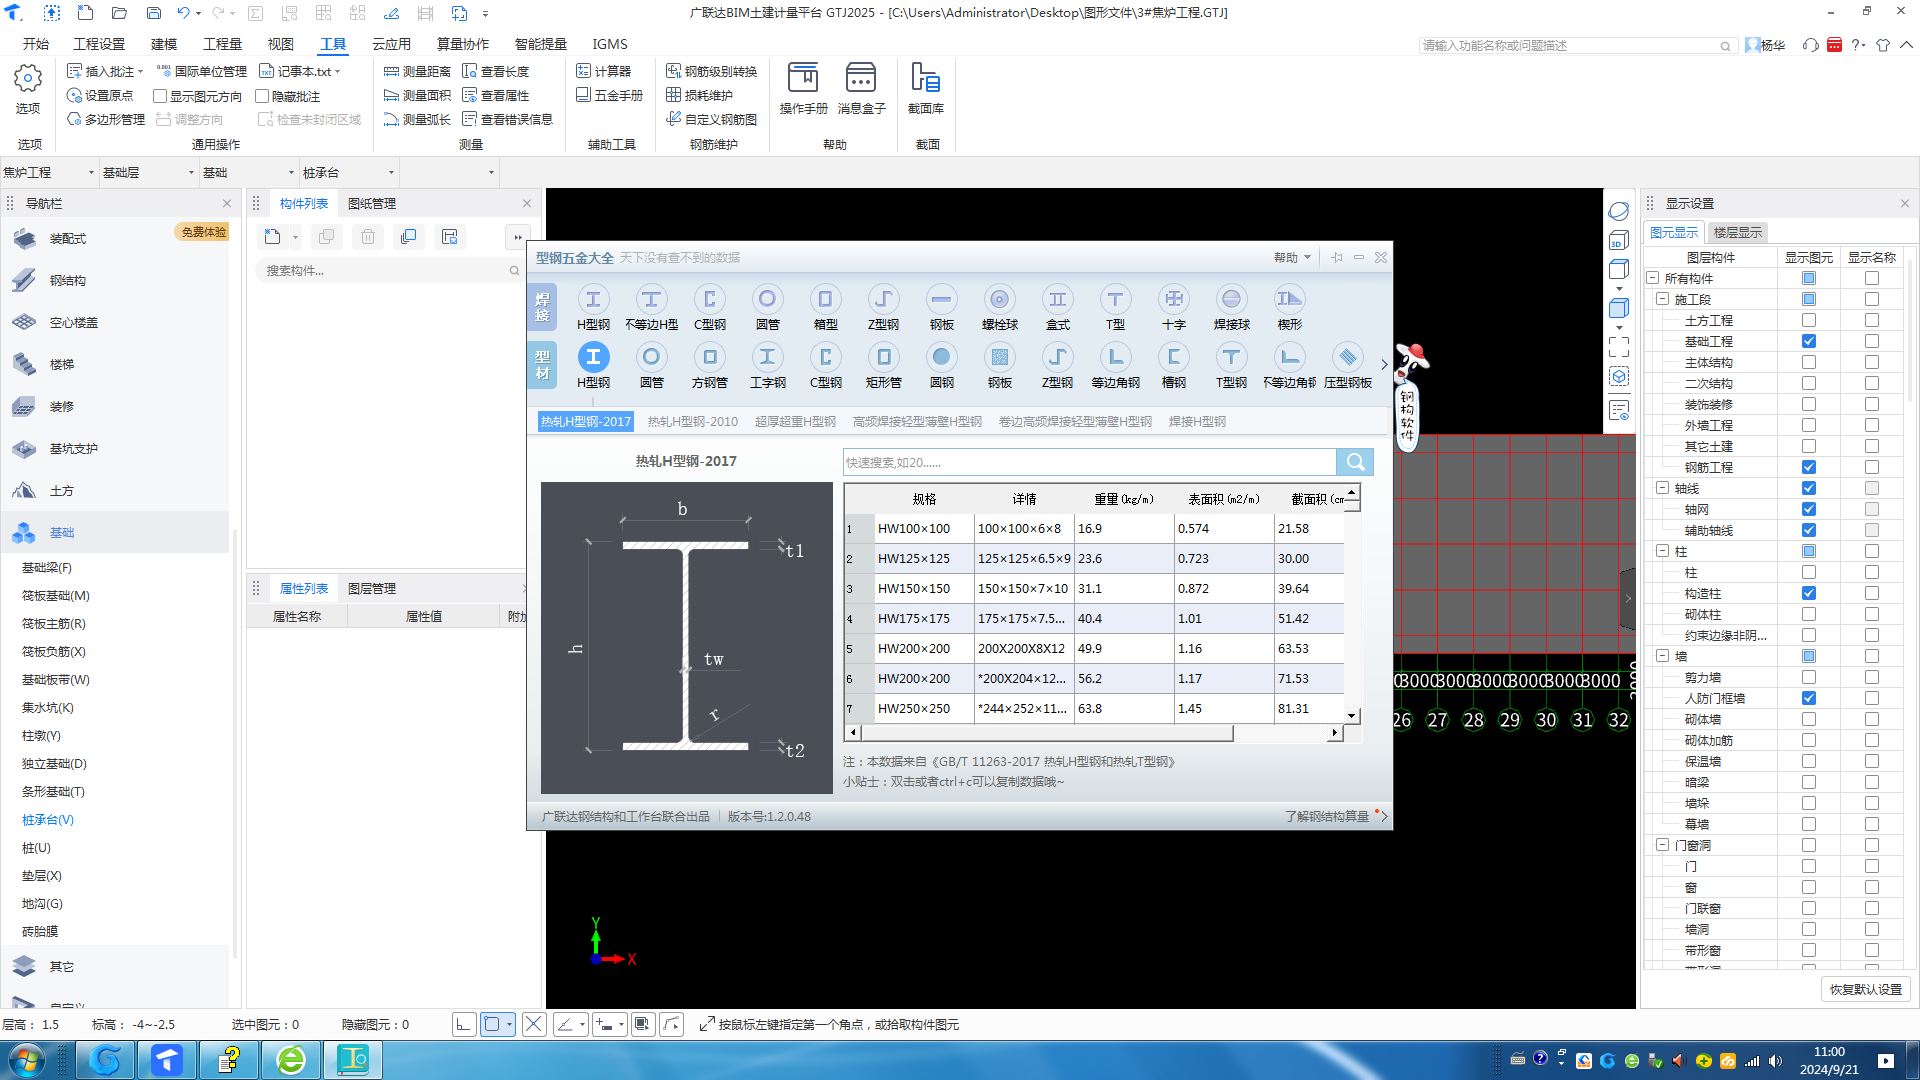Image resolution: width=1920 pixels, height=1080 pixels.
Task: Switch to 图纸管理 tab
Action: [372, 203]
